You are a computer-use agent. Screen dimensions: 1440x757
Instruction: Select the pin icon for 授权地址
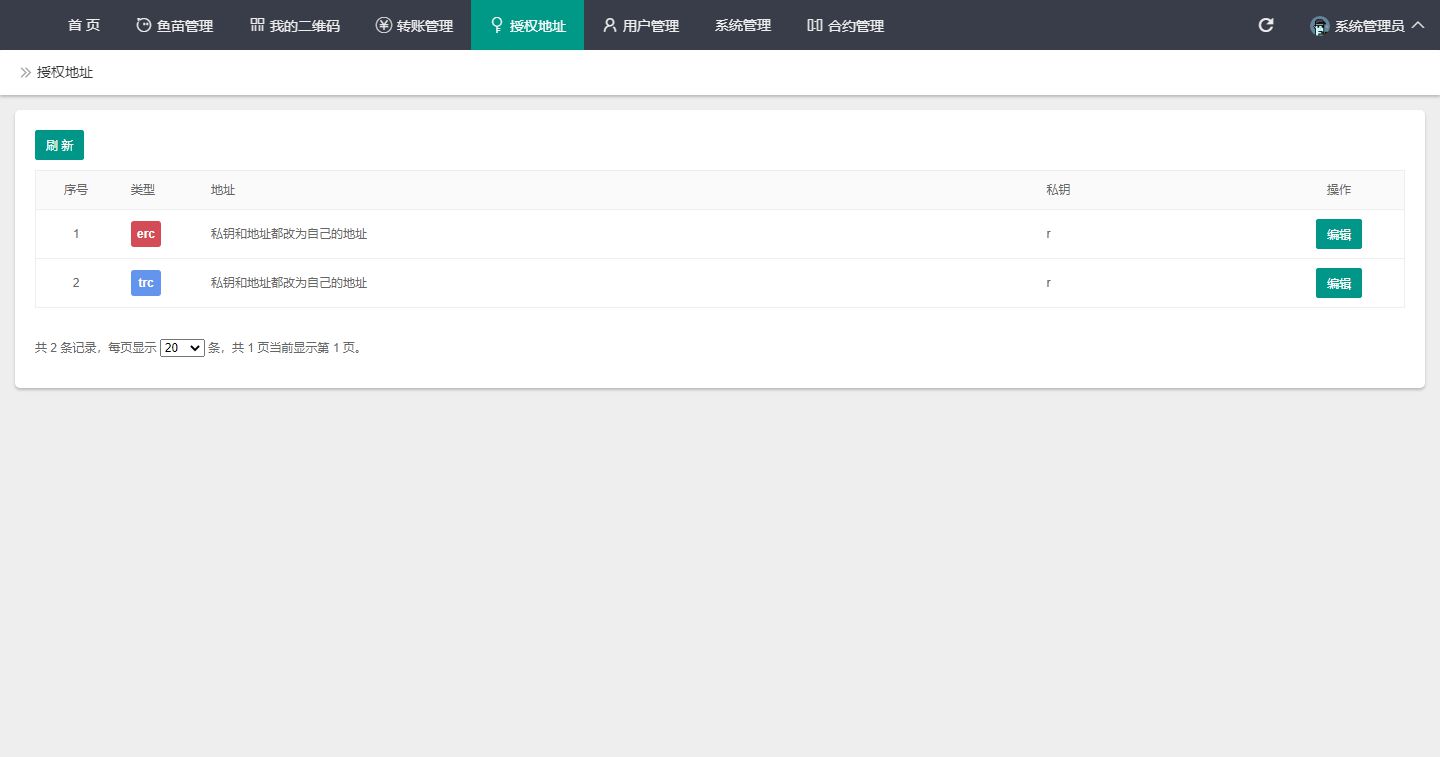click(497, 25)
